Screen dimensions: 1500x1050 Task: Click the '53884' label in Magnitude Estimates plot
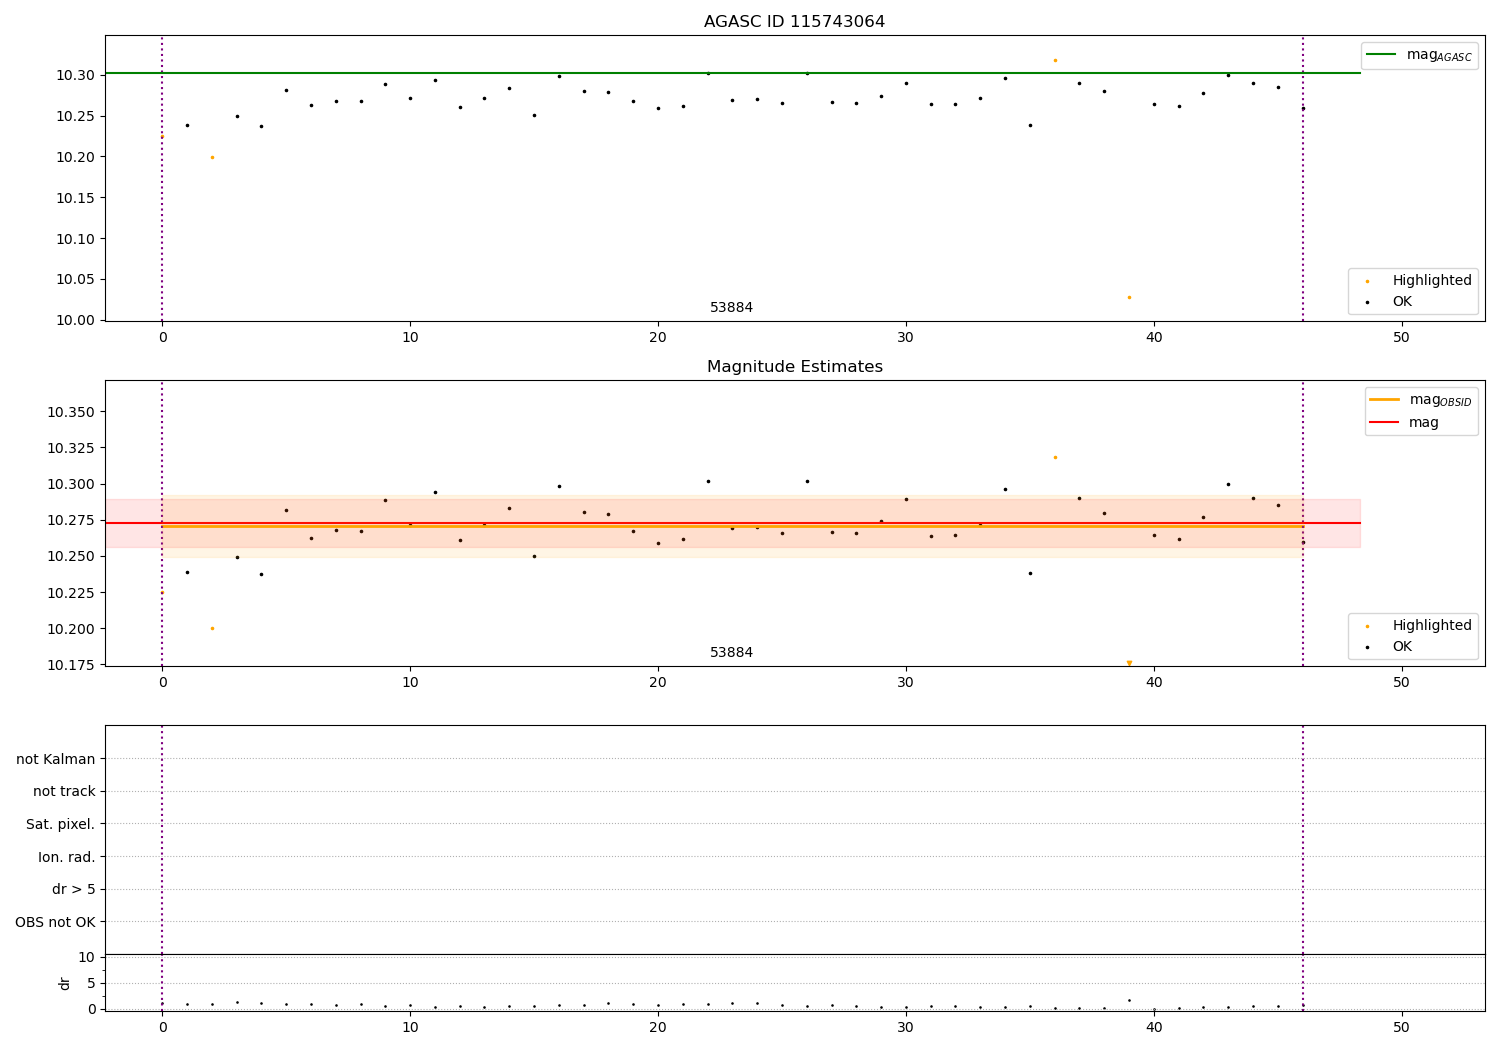731,653
